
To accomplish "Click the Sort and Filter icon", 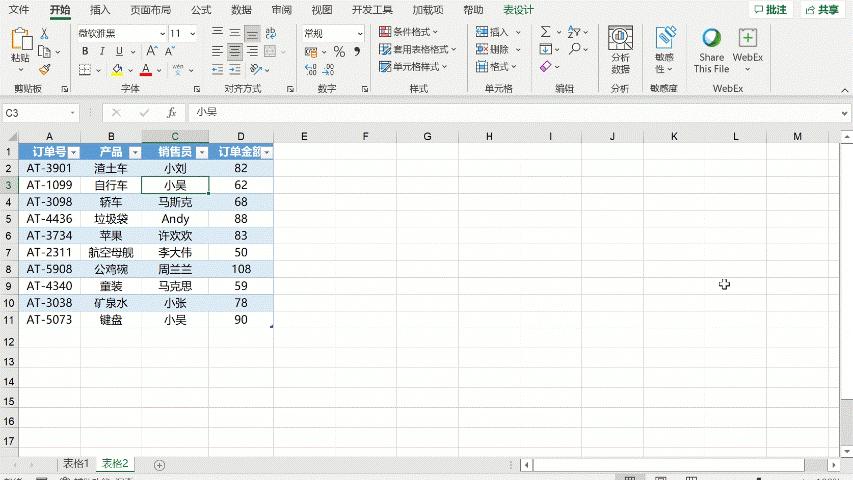I will point(573,32).
